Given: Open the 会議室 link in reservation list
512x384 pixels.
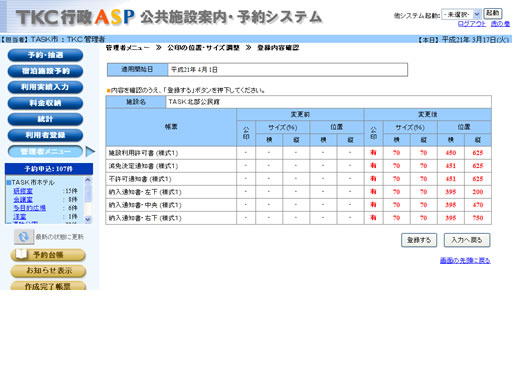Looking at the screenshot, I should 23,200.
